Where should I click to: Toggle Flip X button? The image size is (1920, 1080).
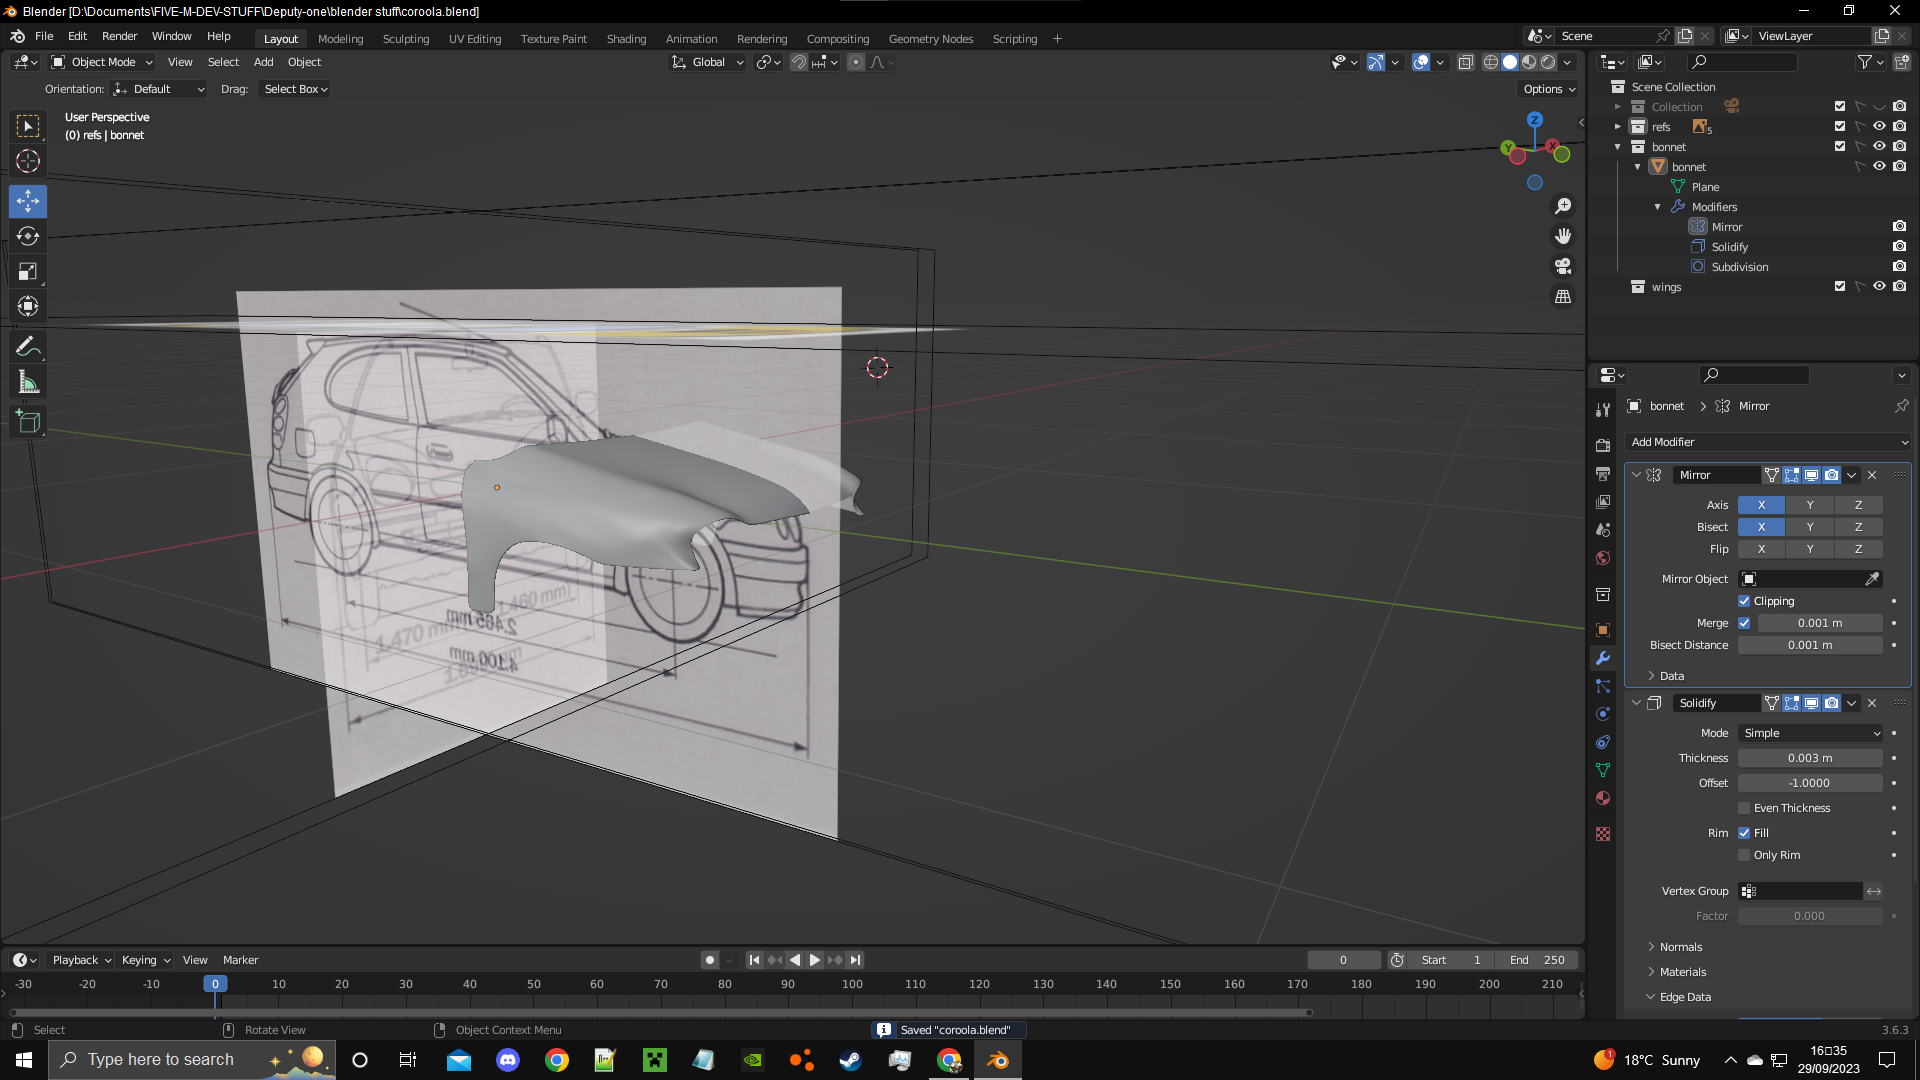click(1761, 549)
